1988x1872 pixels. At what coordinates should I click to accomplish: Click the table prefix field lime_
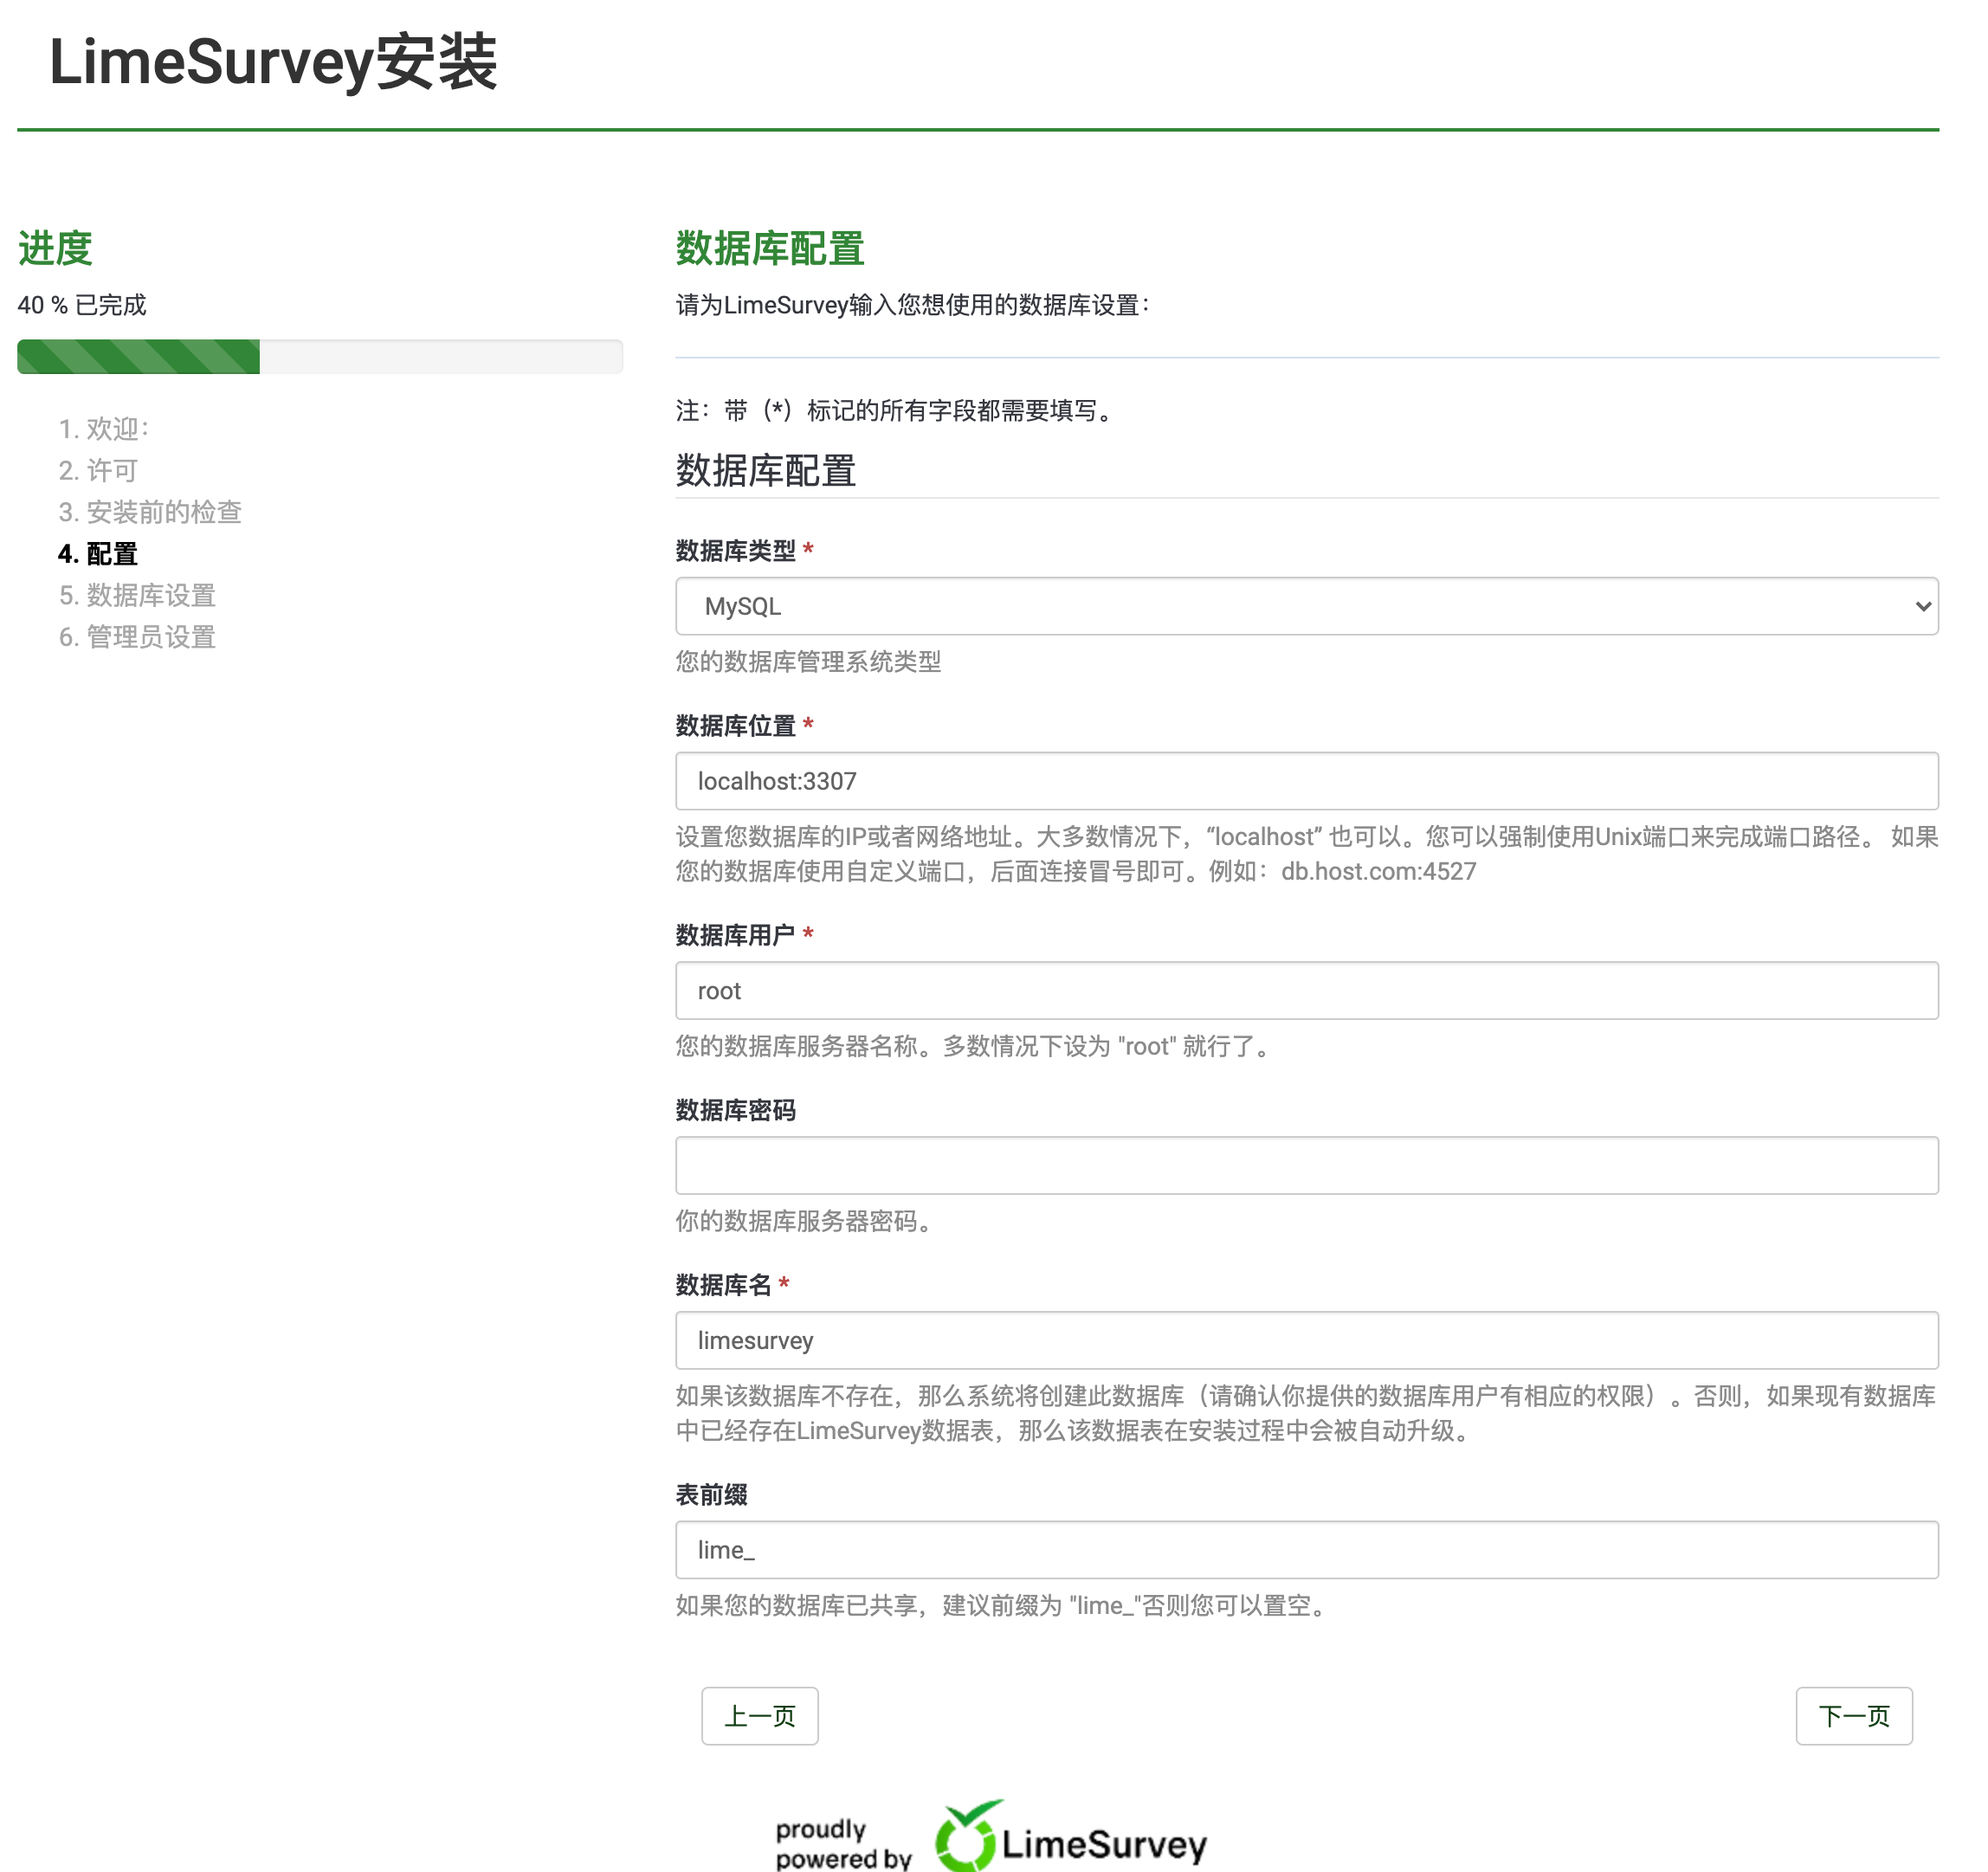(1305, 1550)
